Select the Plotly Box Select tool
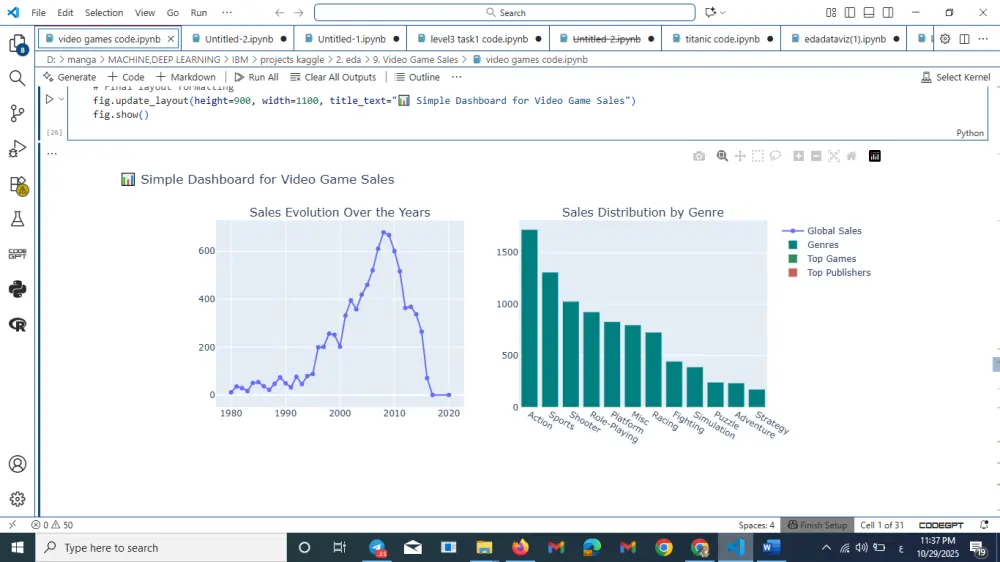This screenshot has width=1000, height=562. (x=758, y=156)
